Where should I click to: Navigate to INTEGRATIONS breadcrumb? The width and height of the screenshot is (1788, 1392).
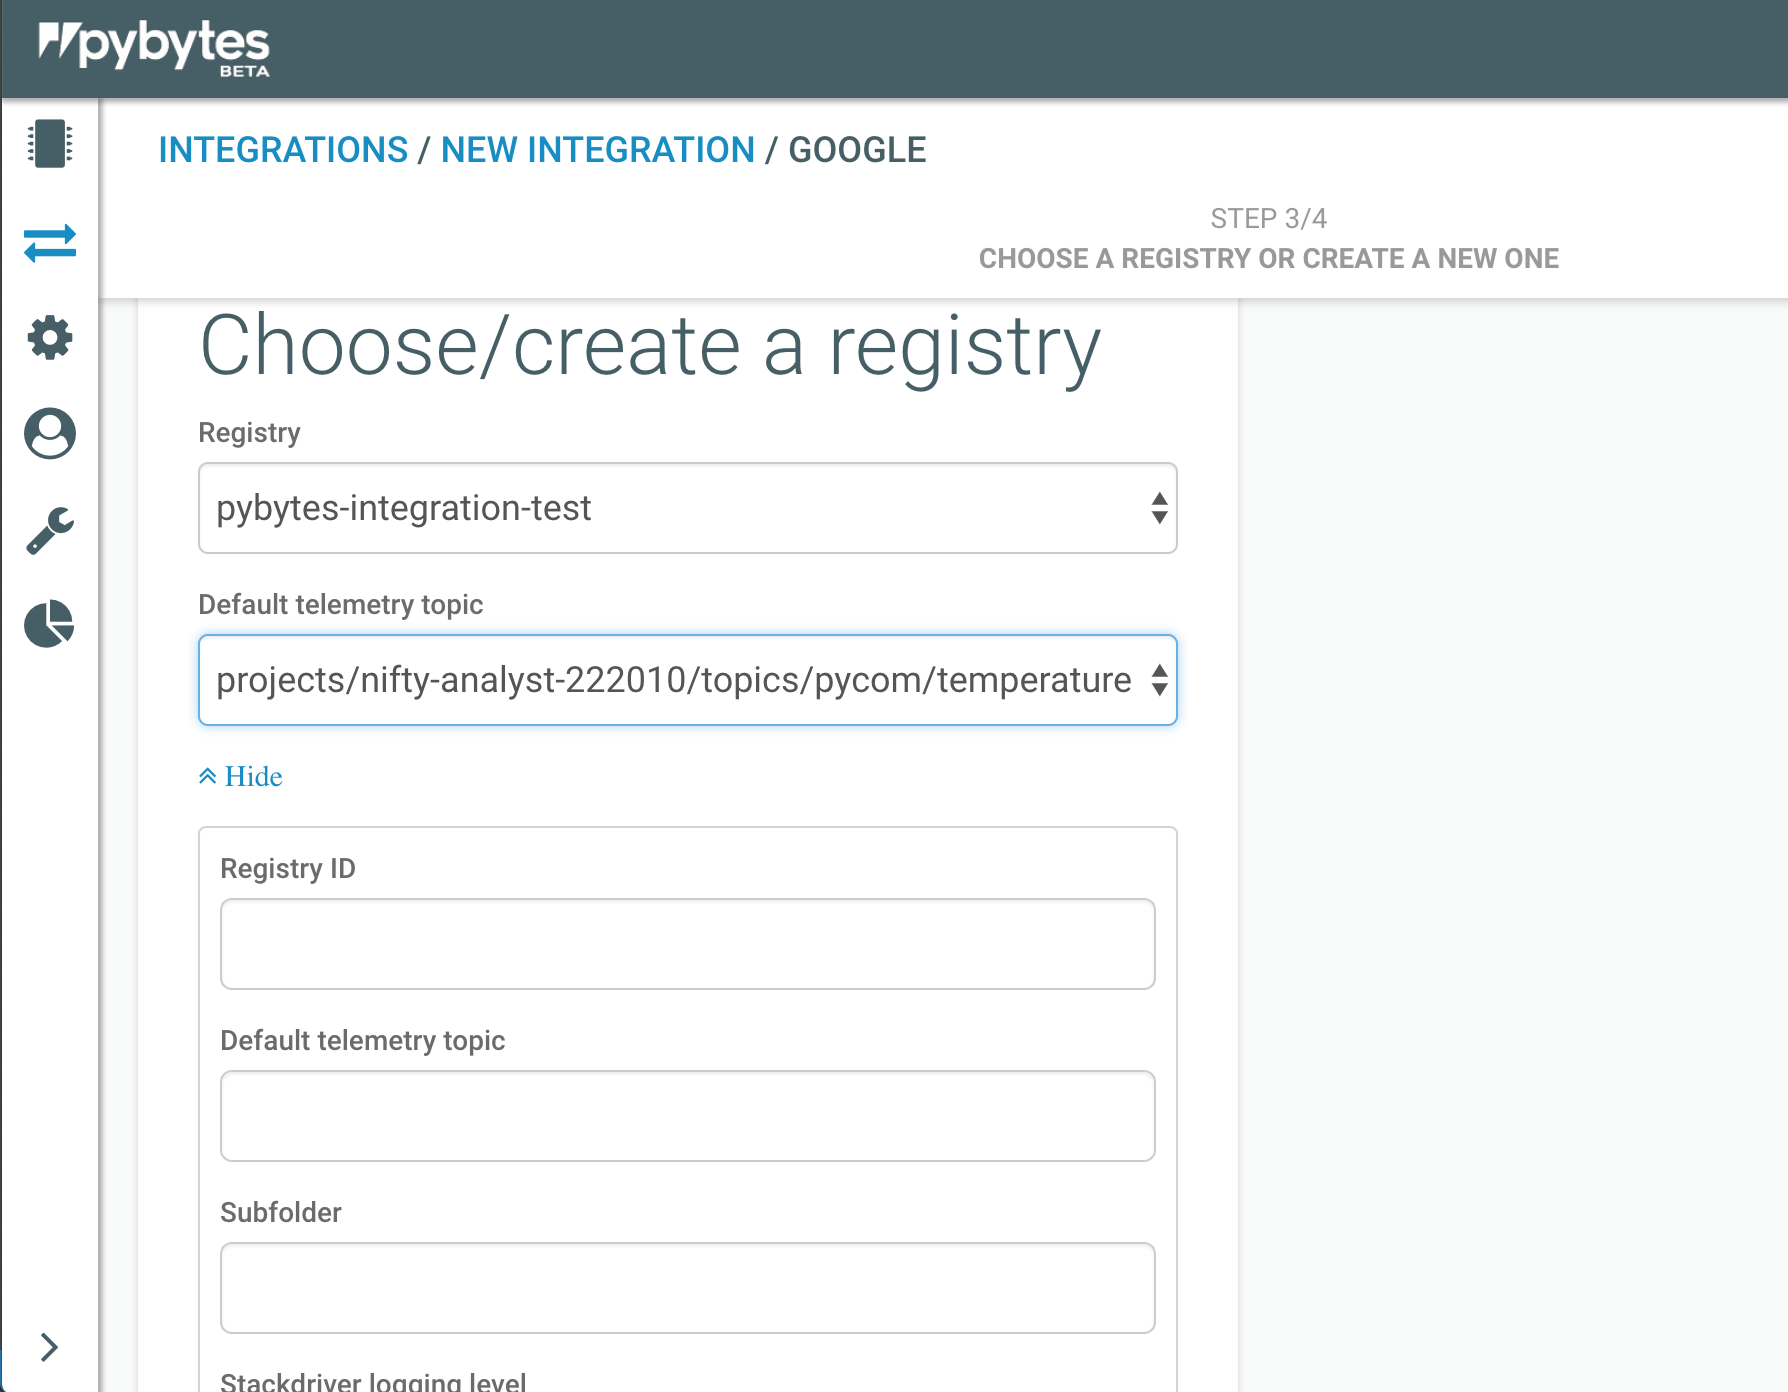284,149
